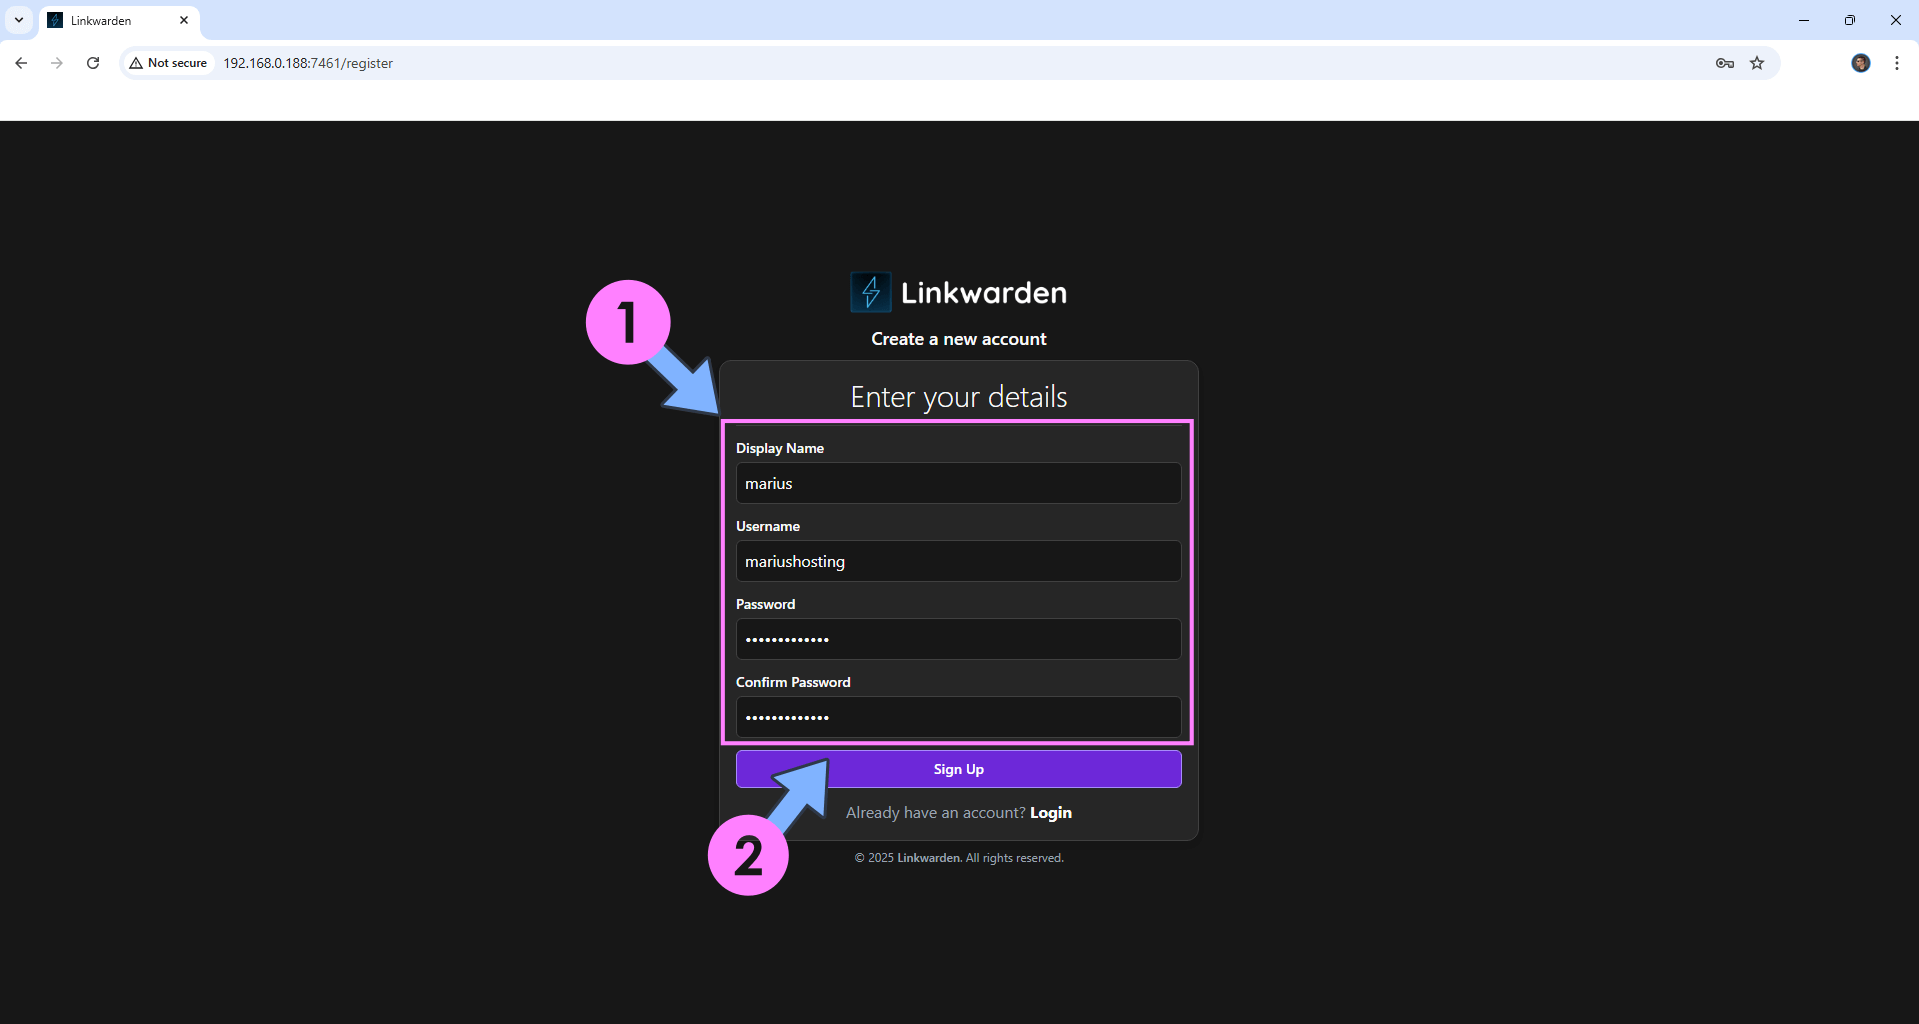
Task: Open the Chrome profile avatar
Action: click(x=1860, y=63)
